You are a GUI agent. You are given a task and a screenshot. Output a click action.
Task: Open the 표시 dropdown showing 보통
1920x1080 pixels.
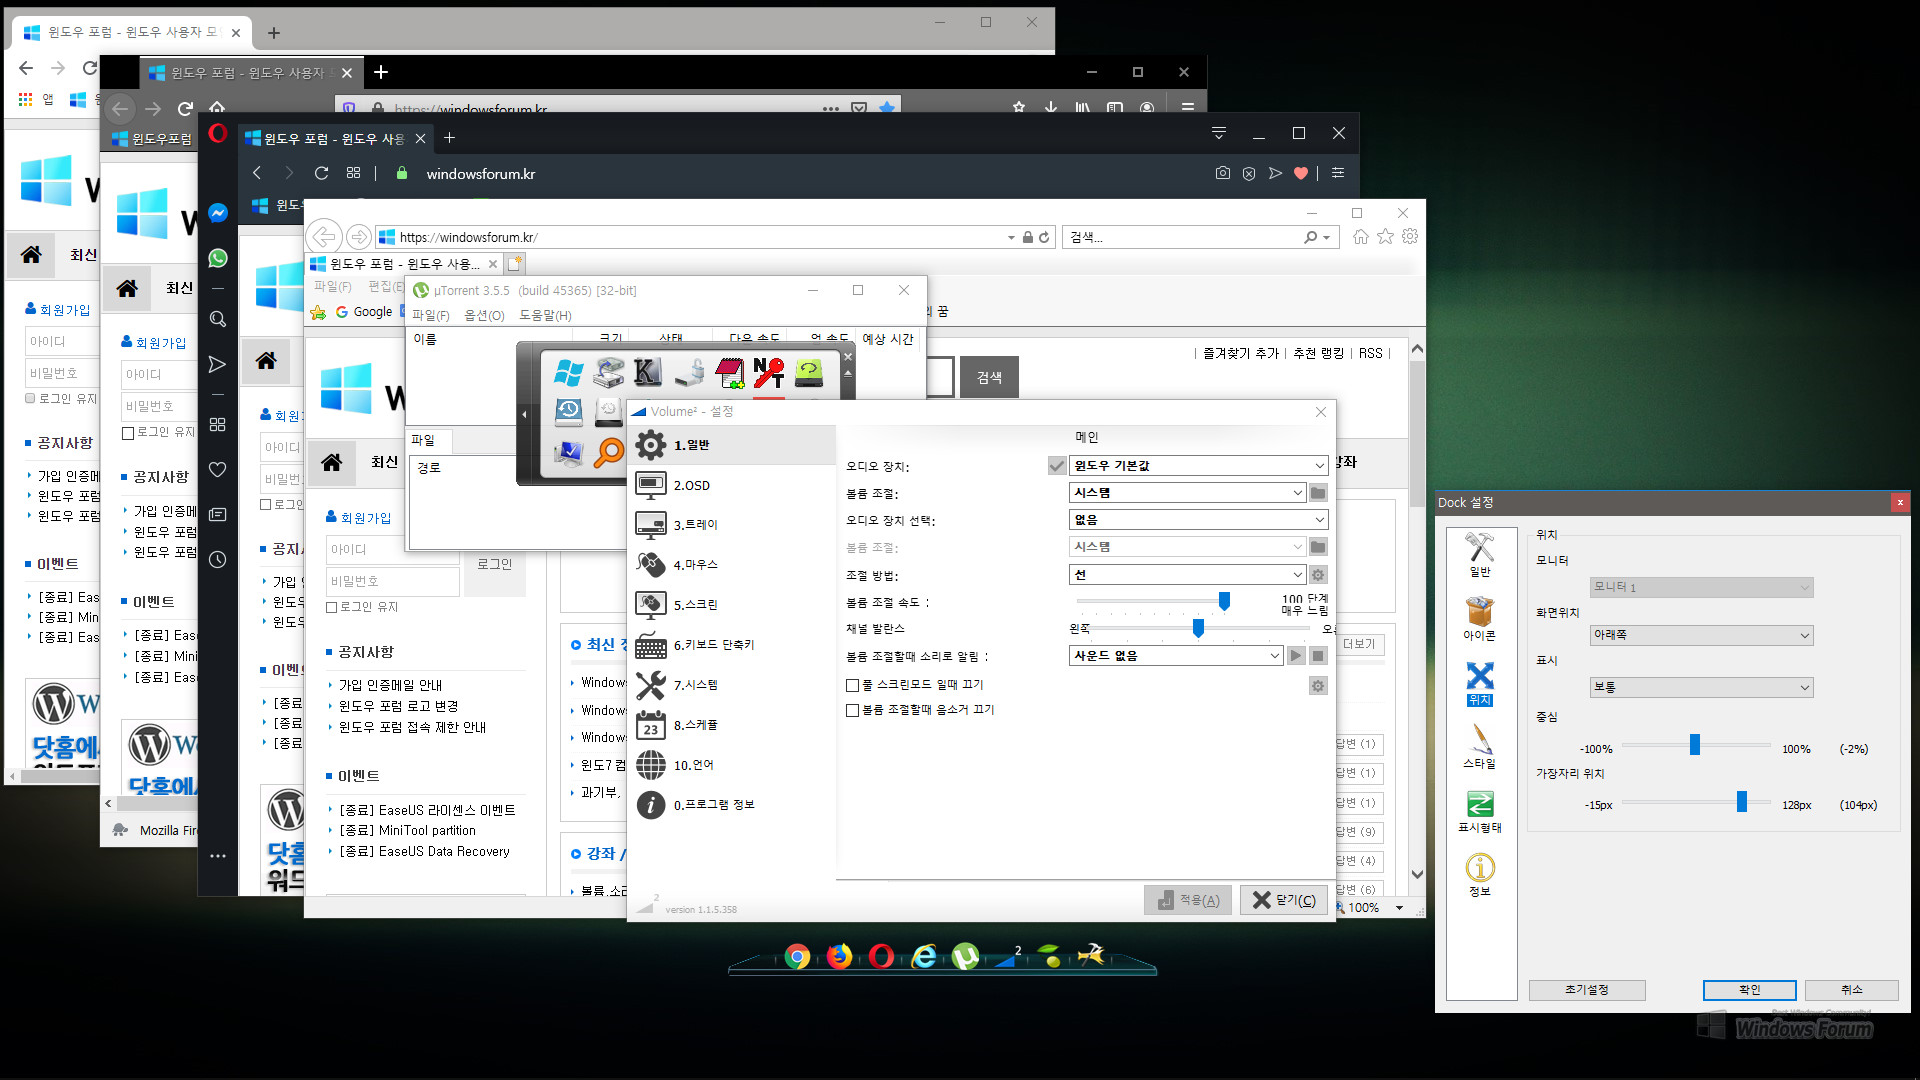(x=1701, y=687)
